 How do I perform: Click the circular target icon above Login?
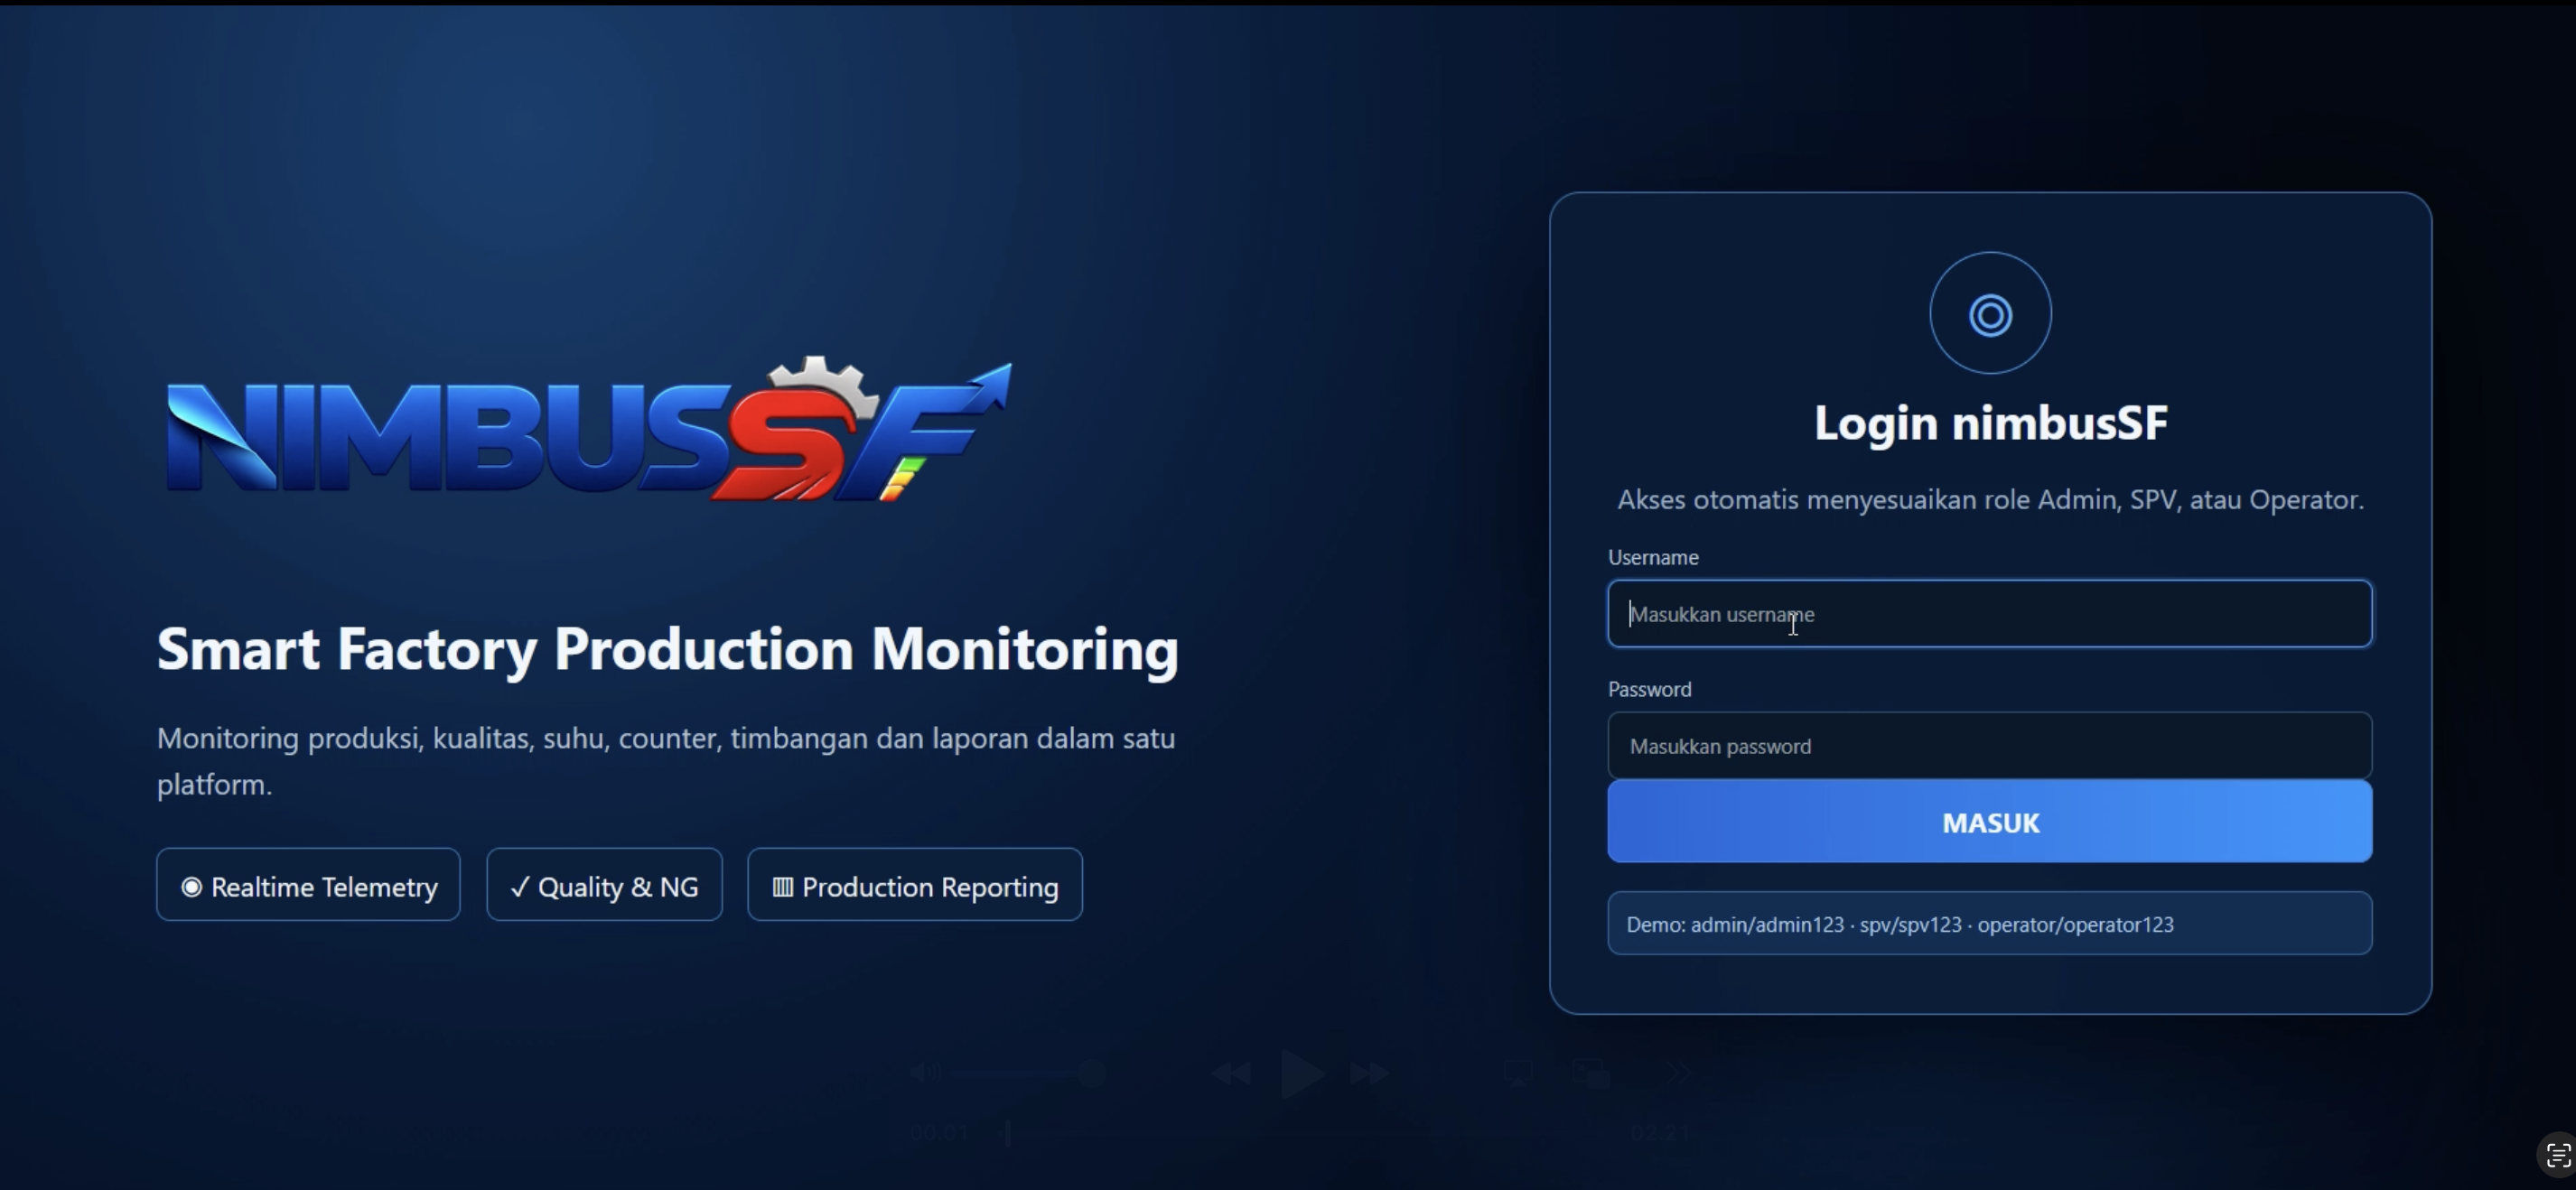coord(1990,314)
